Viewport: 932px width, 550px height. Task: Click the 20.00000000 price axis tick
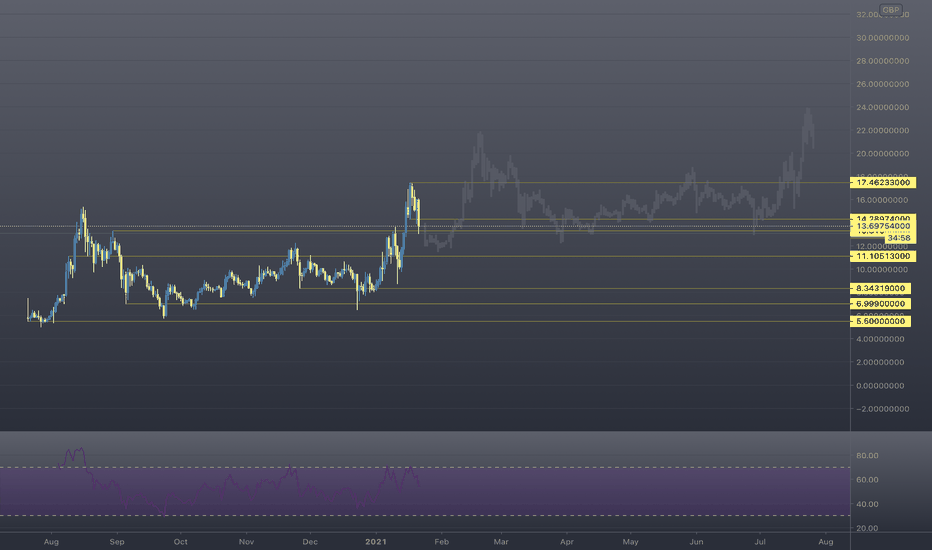click(883, 153)
